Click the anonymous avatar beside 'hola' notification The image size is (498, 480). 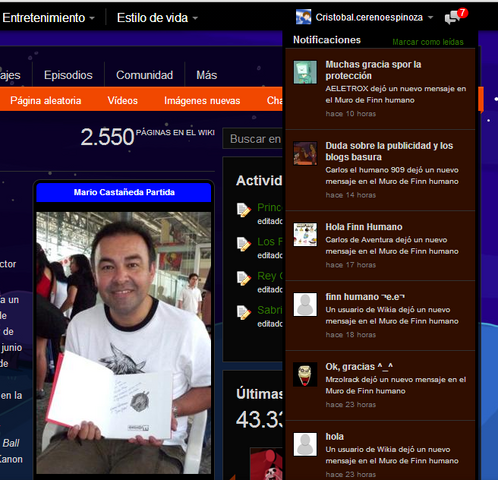pos(305,444)
